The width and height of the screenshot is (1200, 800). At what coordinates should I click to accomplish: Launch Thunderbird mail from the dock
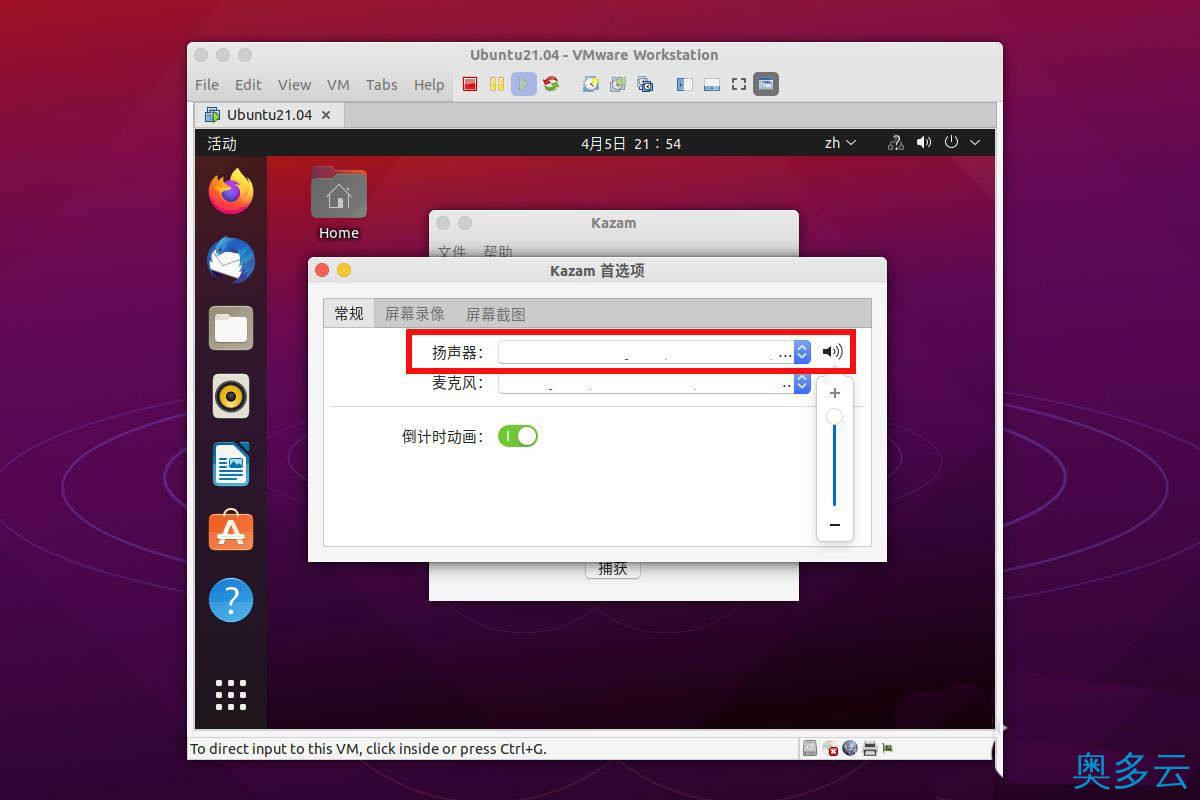tap(230, 260)
